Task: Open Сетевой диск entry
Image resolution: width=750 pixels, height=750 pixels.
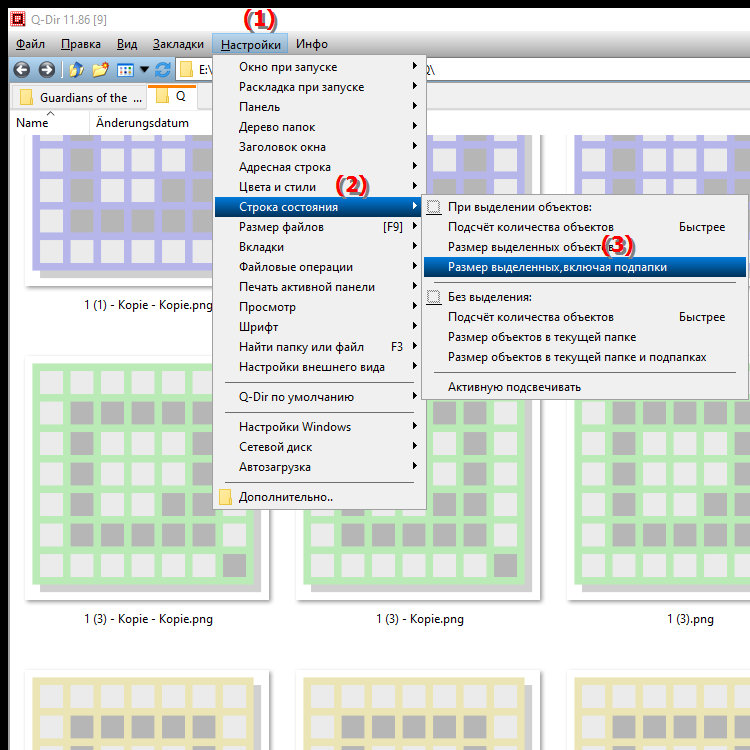Action: pos(318,447)
